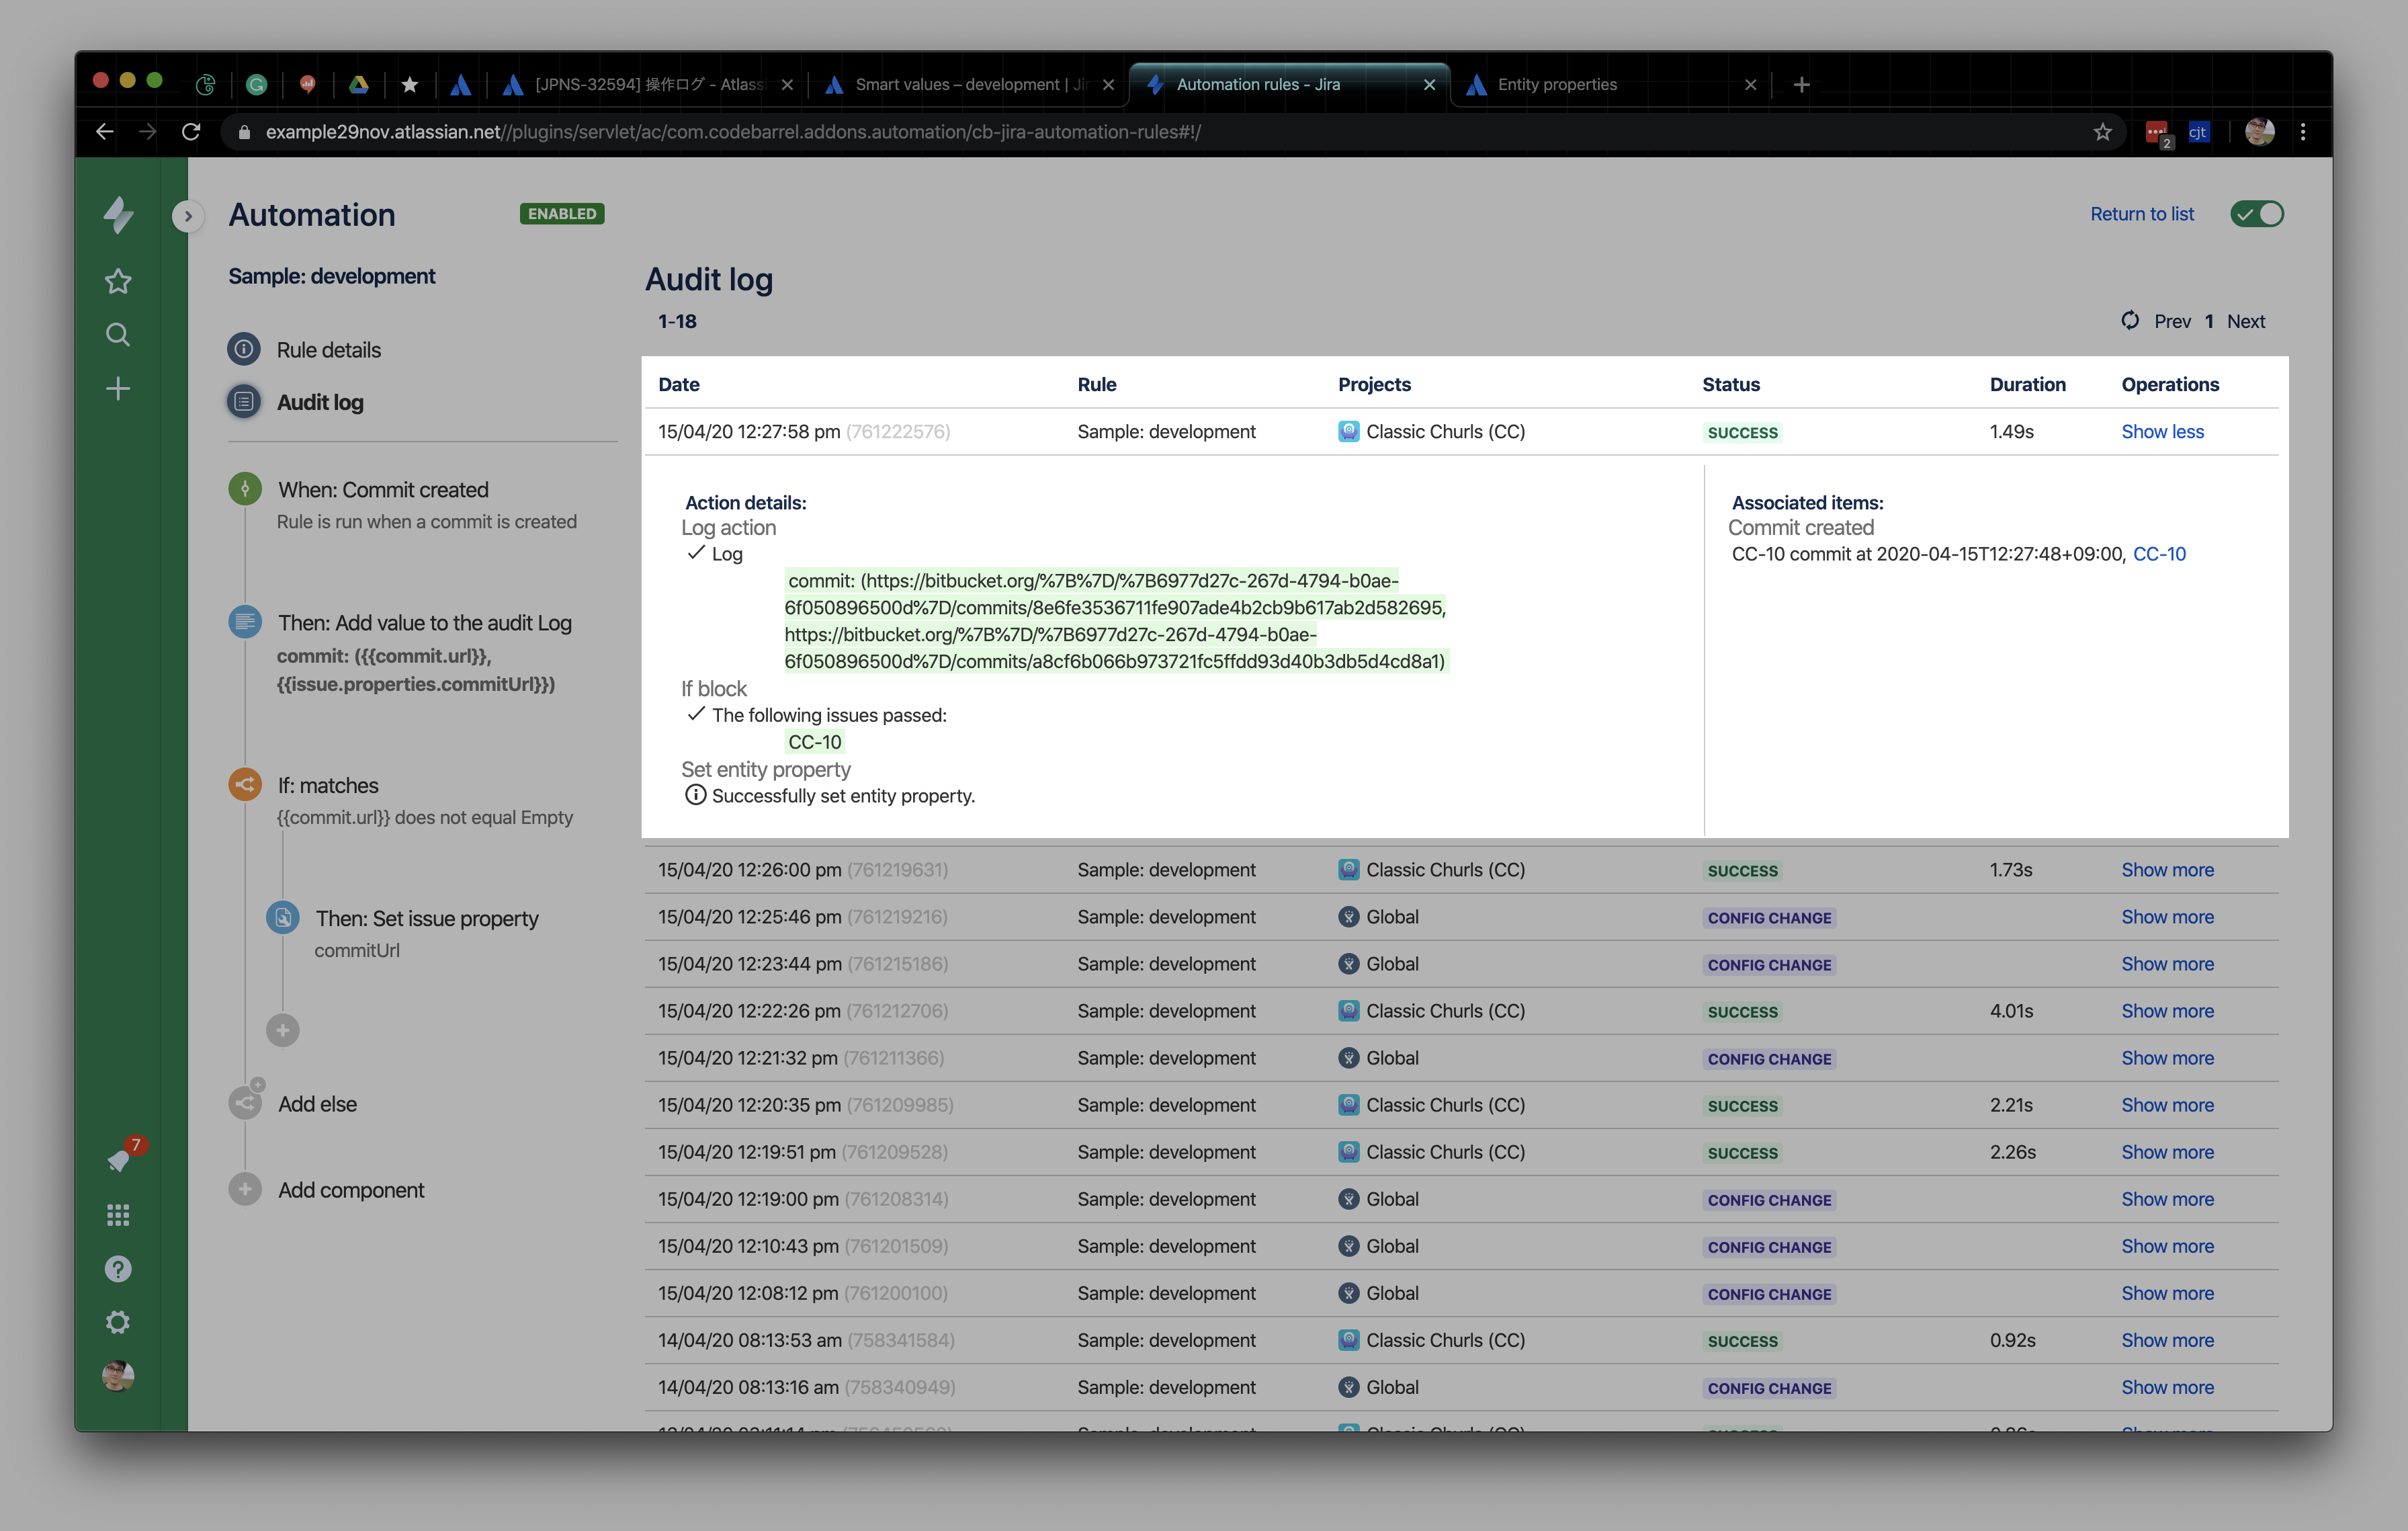Show more for 14/04/20 08:13:53 am entry
2408x1531 pixels.
[x=2167, y=1339]
